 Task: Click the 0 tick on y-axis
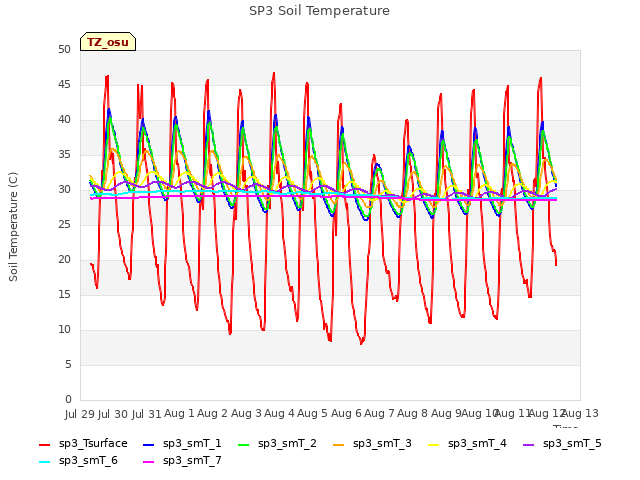click(x=68, y=400)
